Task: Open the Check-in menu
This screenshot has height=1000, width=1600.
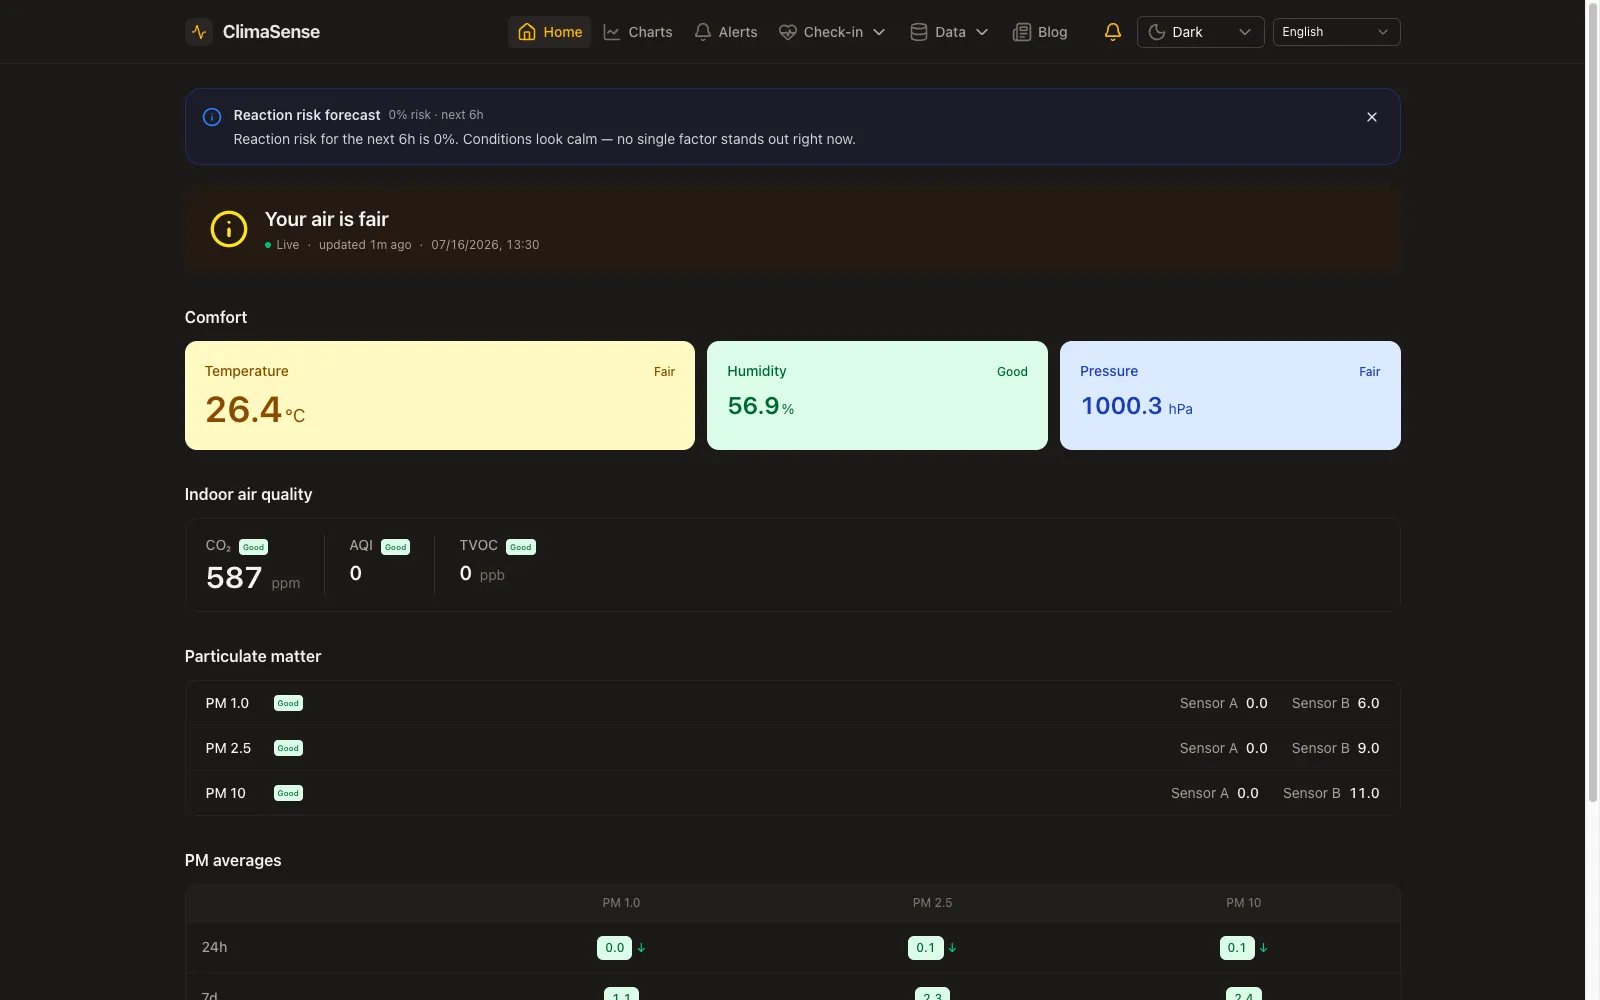Action: [832, 32]
